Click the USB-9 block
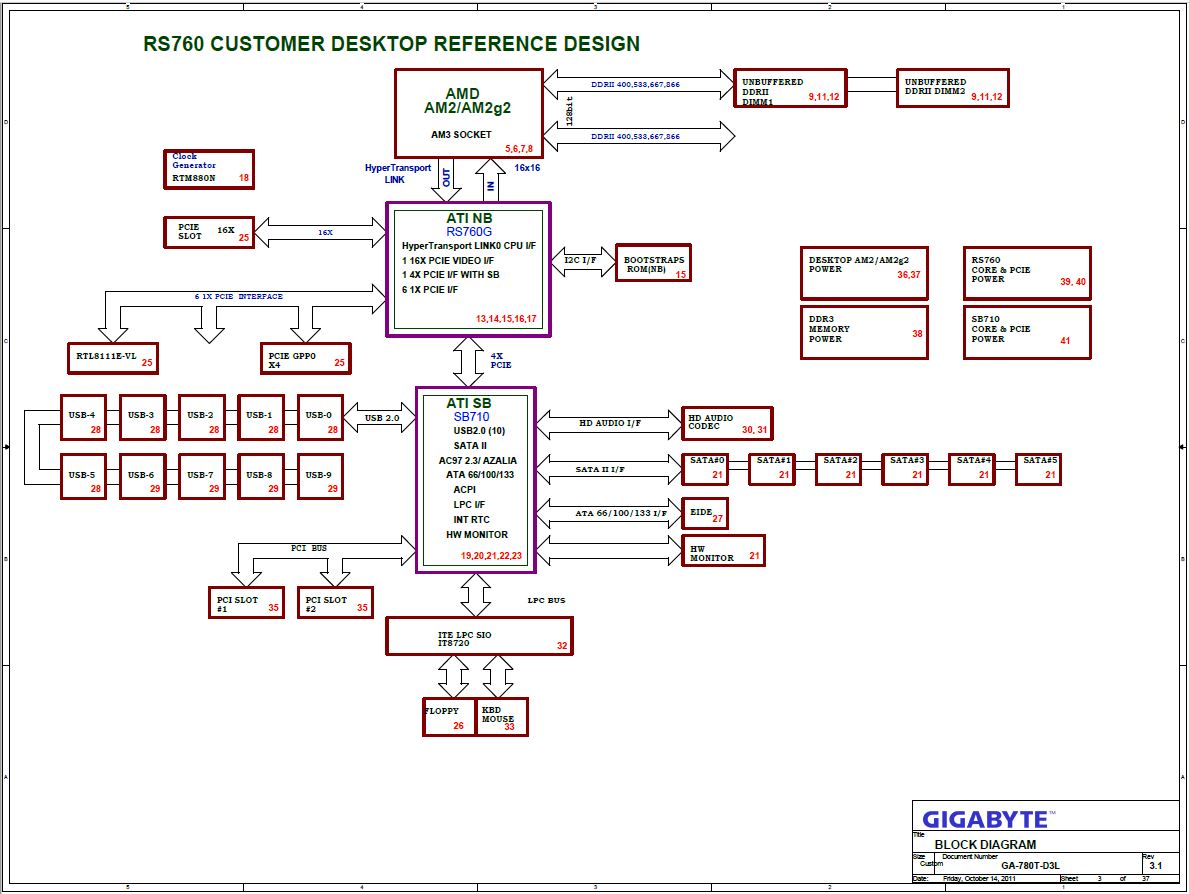This screenshot has height=894, width=1189. (x=320, y=476)
